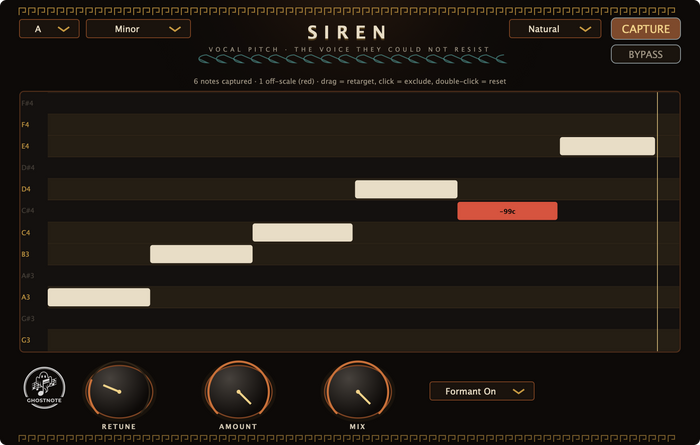
Task: Click the MIX knob
Action: tap(358, 391)
